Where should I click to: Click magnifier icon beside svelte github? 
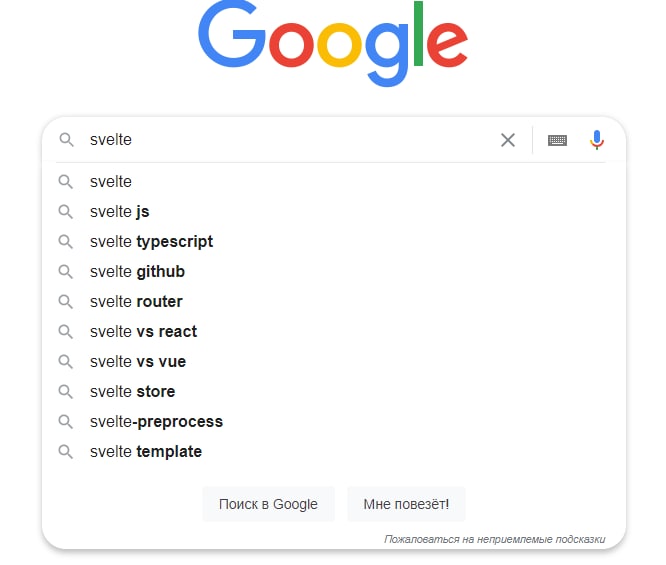point(65,271)
